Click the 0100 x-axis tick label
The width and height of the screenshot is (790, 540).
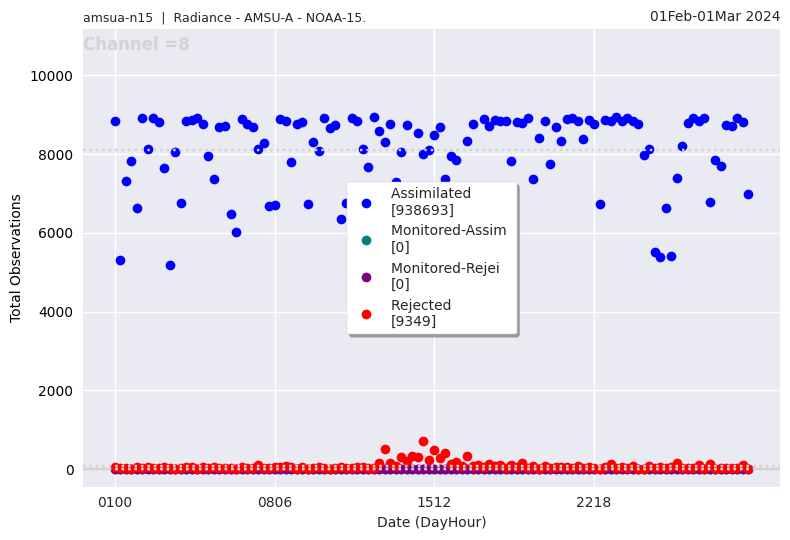(115, 501)
